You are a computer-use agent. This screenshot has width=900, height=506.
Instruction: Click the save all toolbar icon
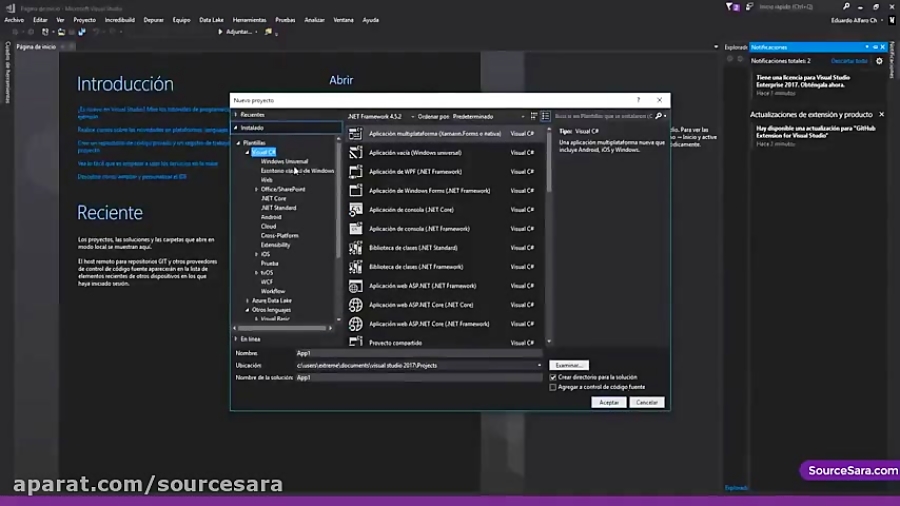tap(82, 32)
